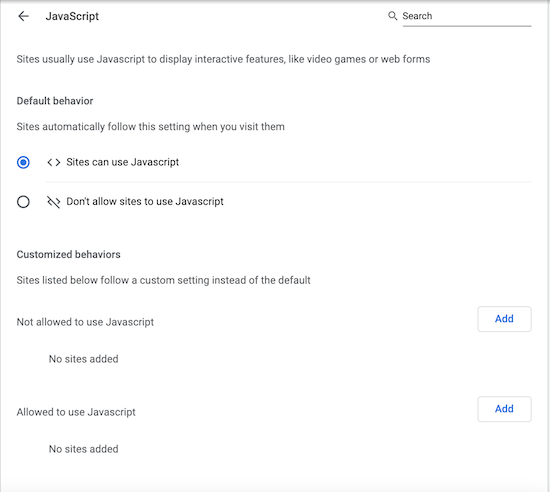Click No sites added under Not allowed list
Screen dimensions: 550x492
[x=83, y=359]
